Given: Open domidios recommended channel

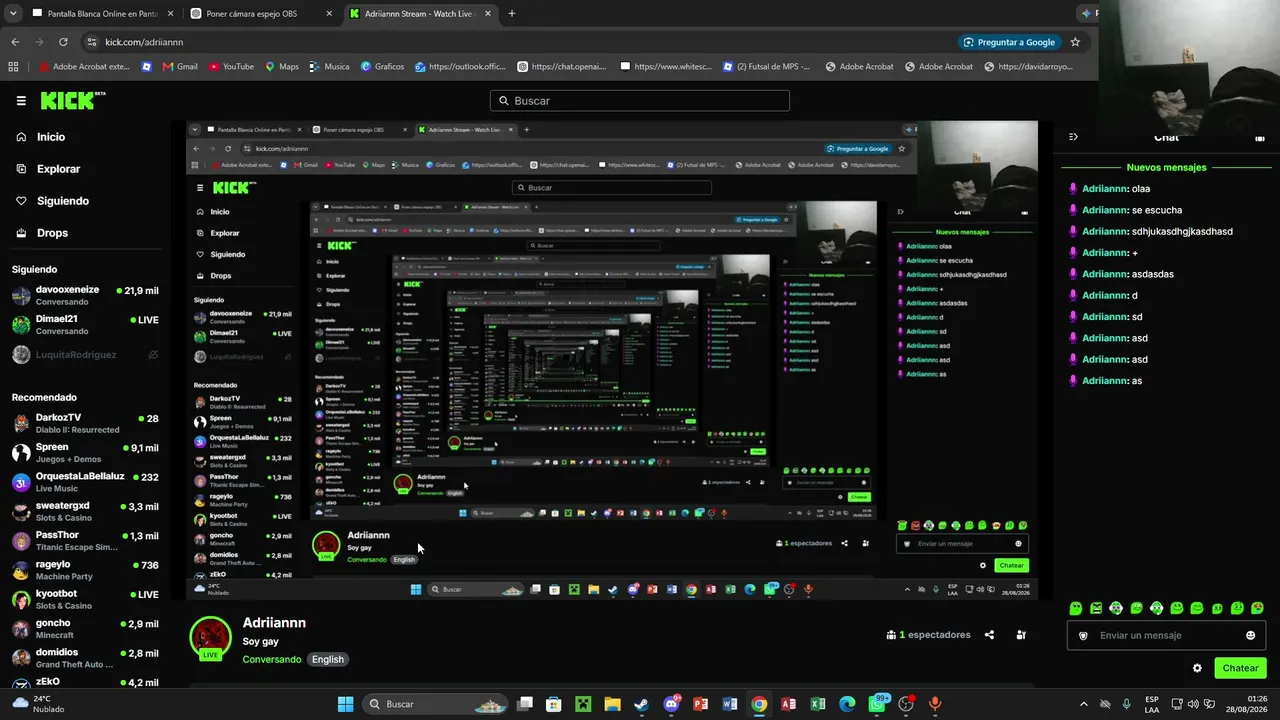Looking at the screenshot, I should coord(85,658).
